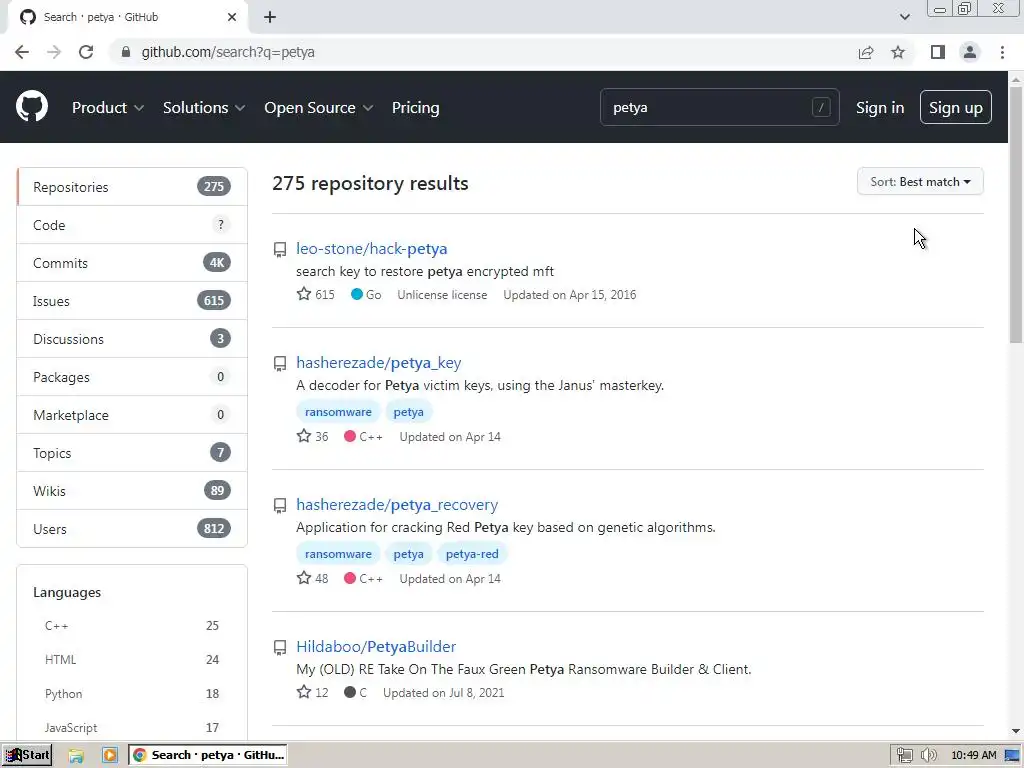
Task: Select the Packages filter
Action: pyautogui.click(x=132, y=377)
